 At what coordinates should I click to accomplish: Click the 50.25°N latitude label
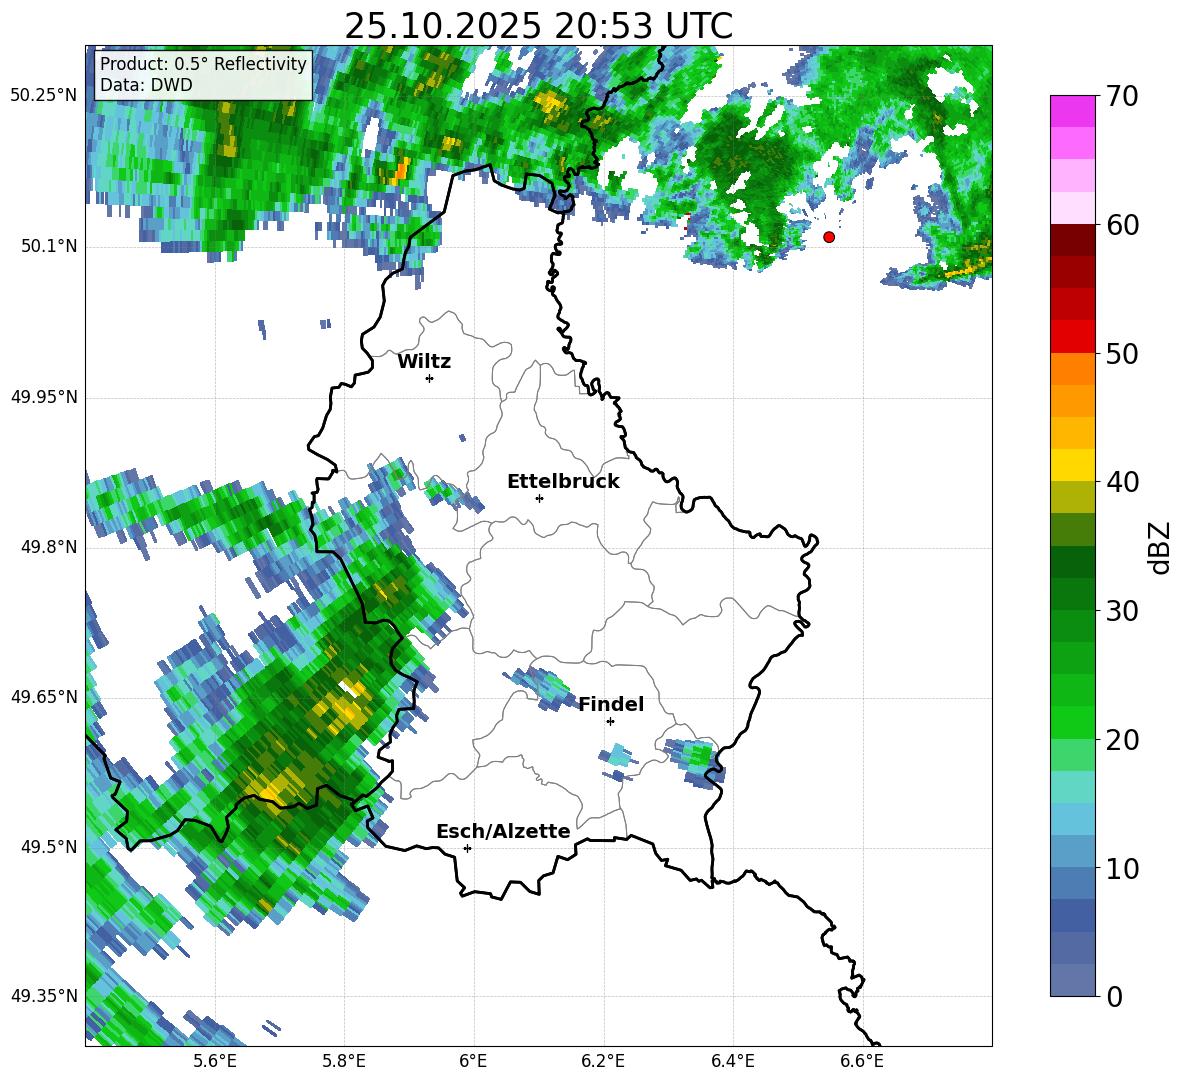coord(44,96)
